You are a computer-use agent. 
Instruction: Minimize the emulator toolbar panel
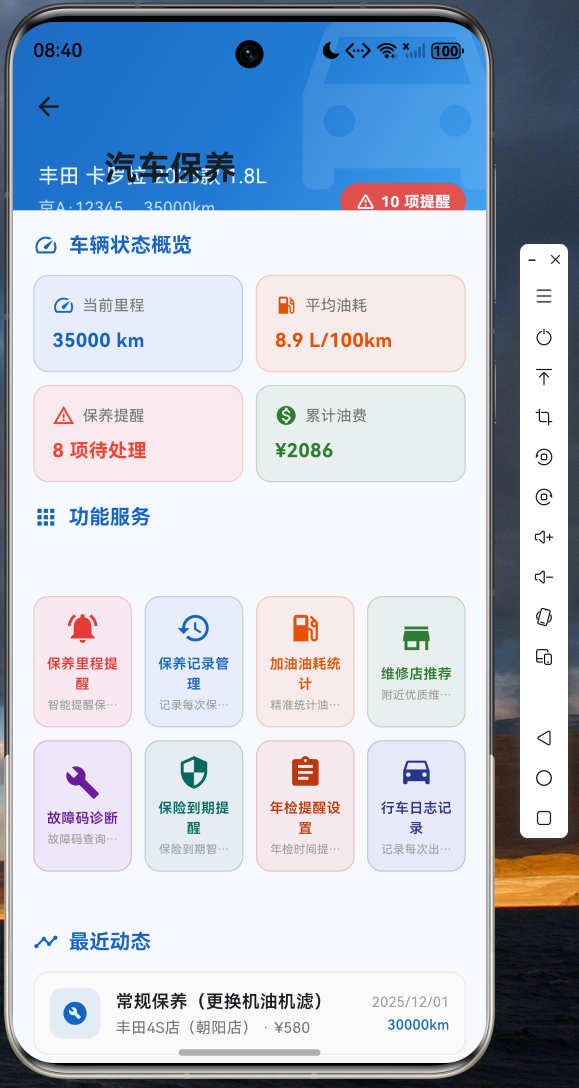(x=532, y=260)
